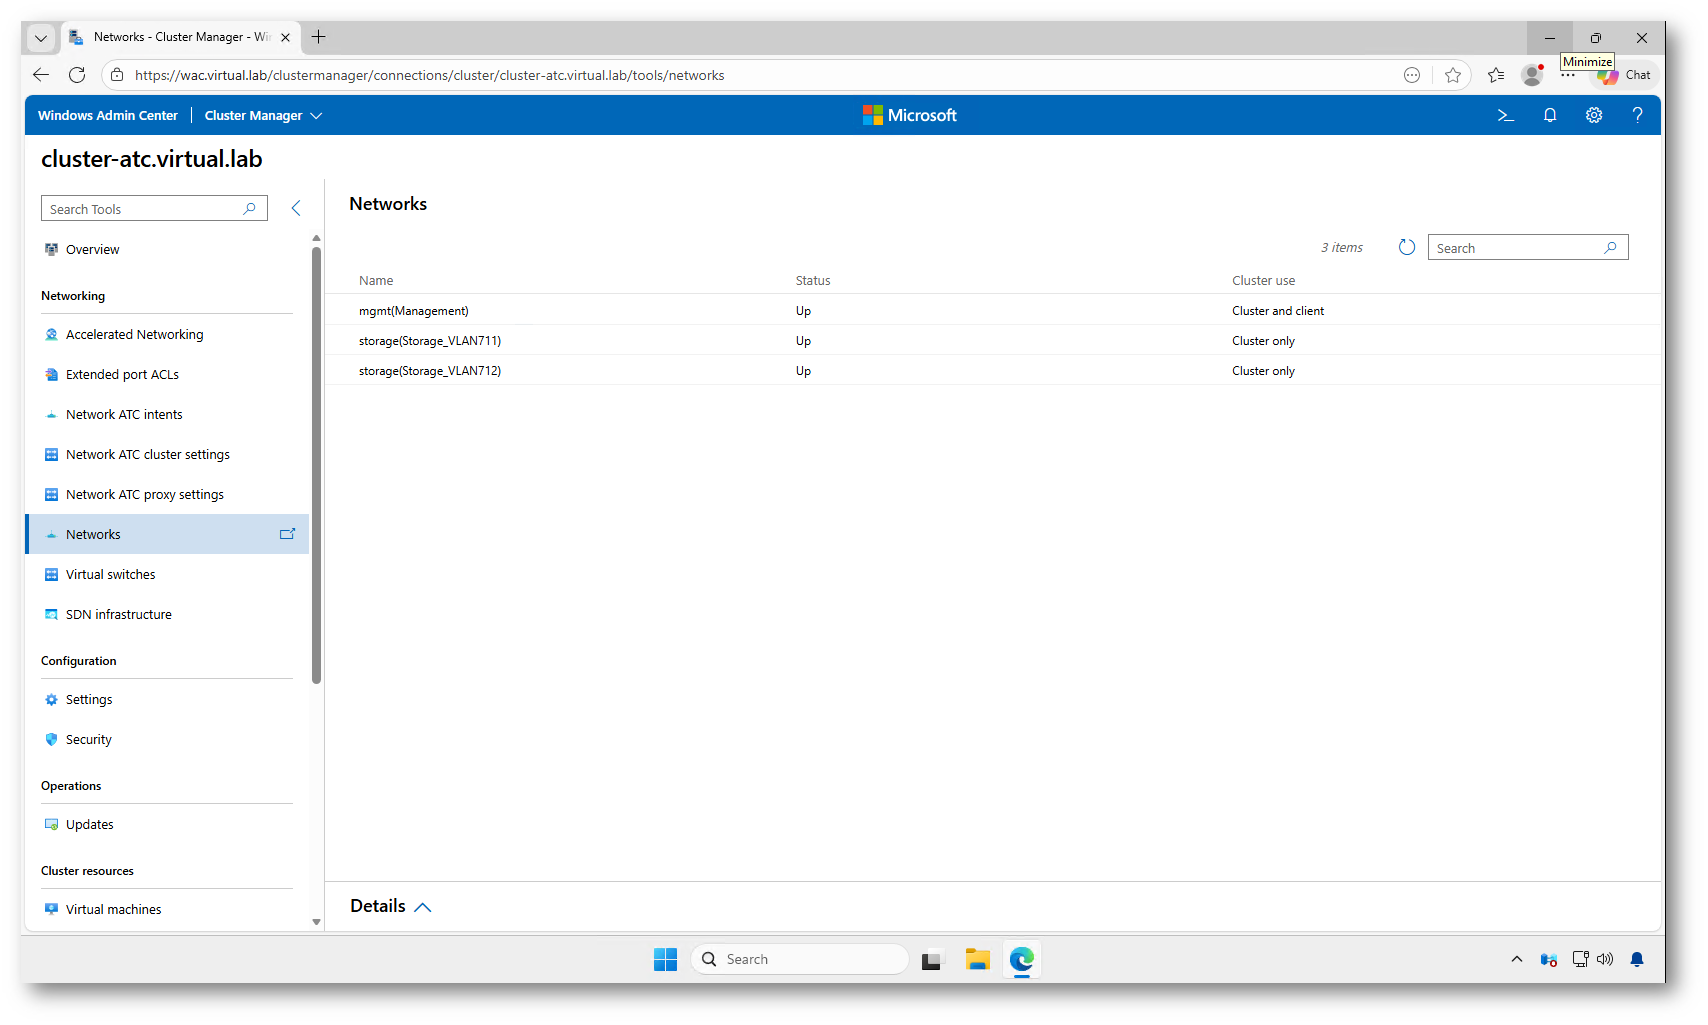This screenshot has width=1708, height=1025.
Task: Click the Windows Admin Center home link
Action: coord(108,116)
